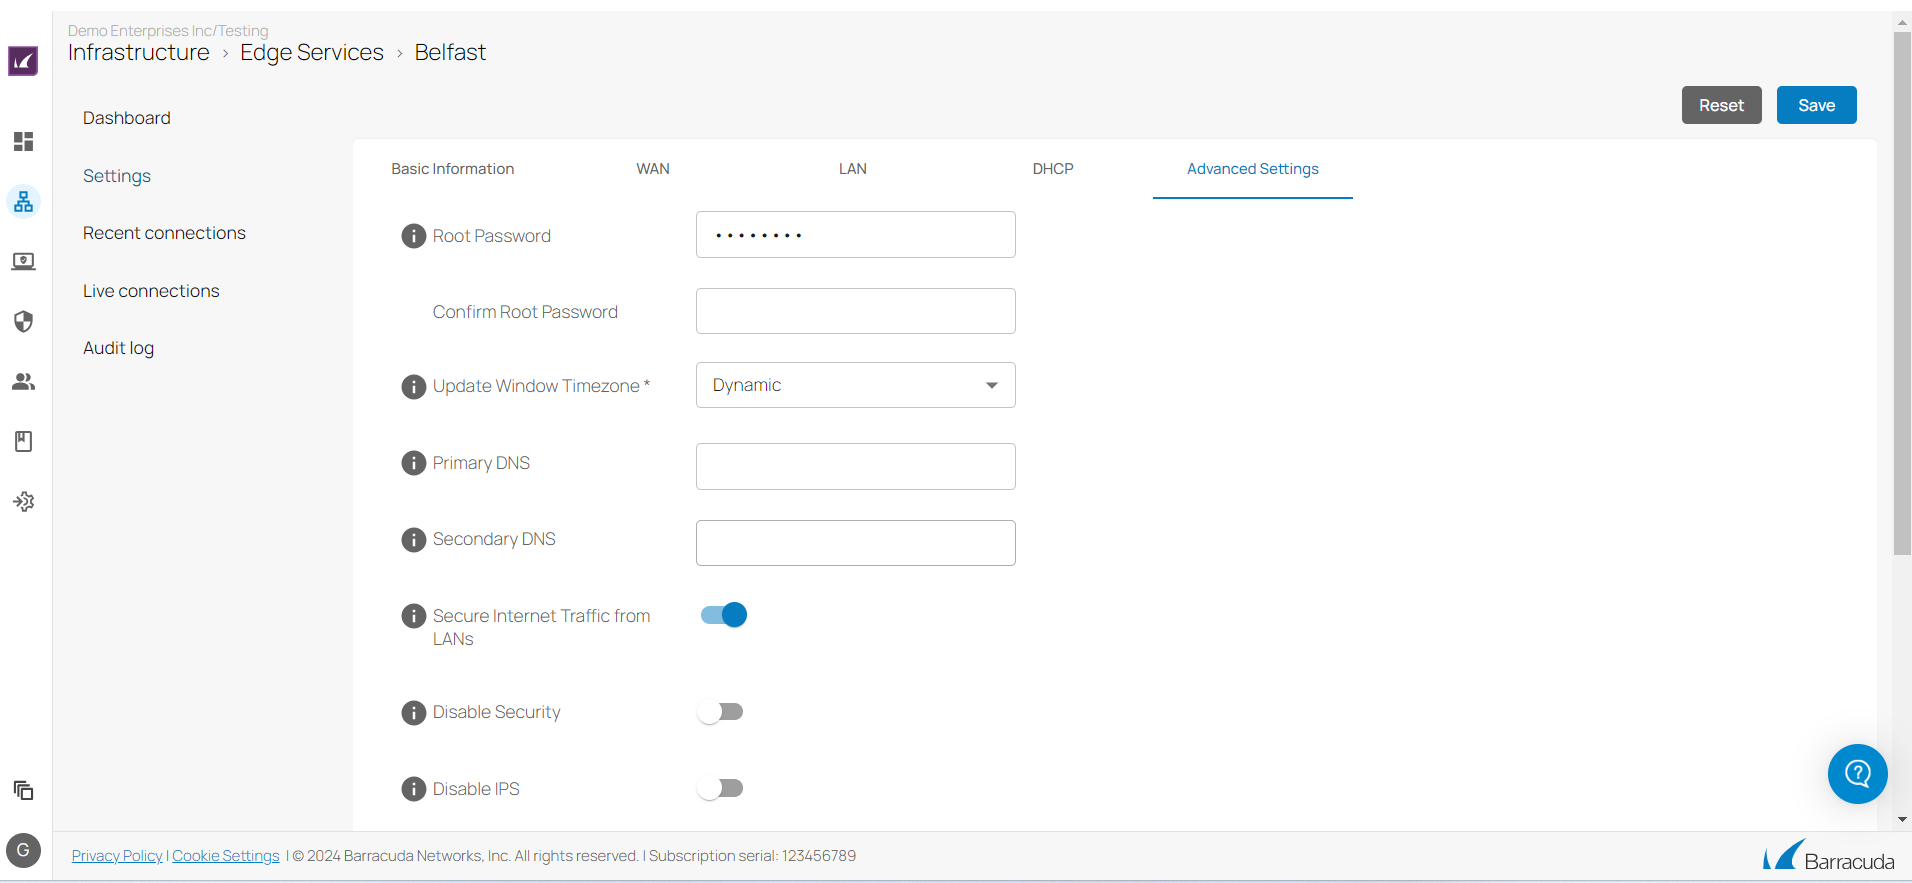Open the Cookie Settings link
The height and width of the screenshot is (883, 1912).
(x=226, y=856)
